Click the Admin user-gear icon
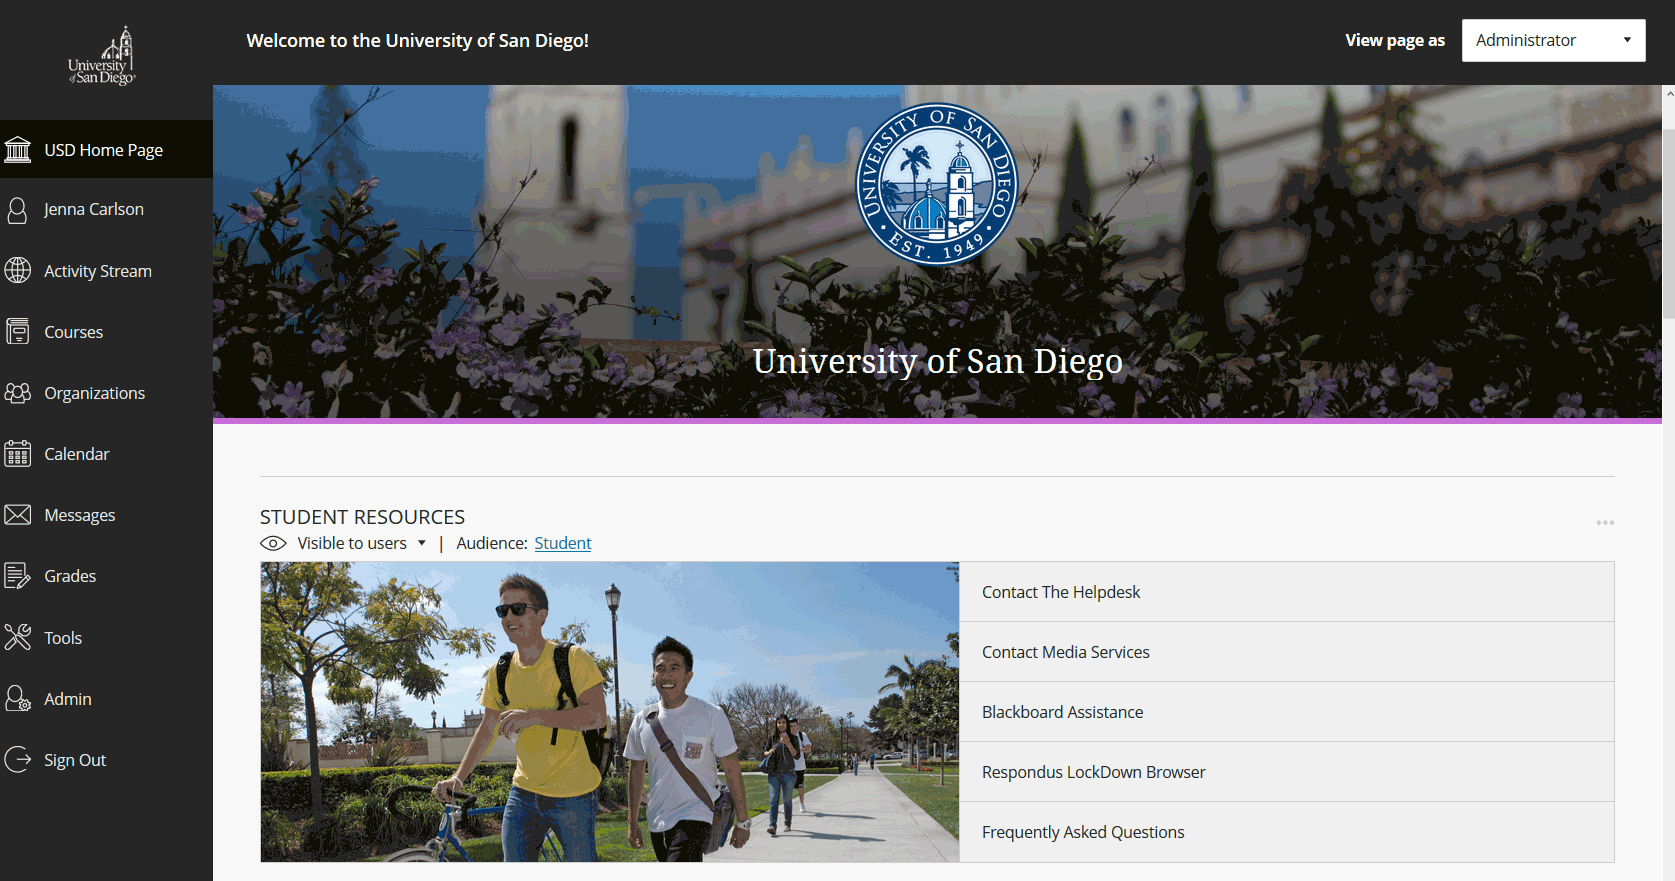Image resolution: width=1675 pixels, height=881 pixels. (x=18, y=698)
